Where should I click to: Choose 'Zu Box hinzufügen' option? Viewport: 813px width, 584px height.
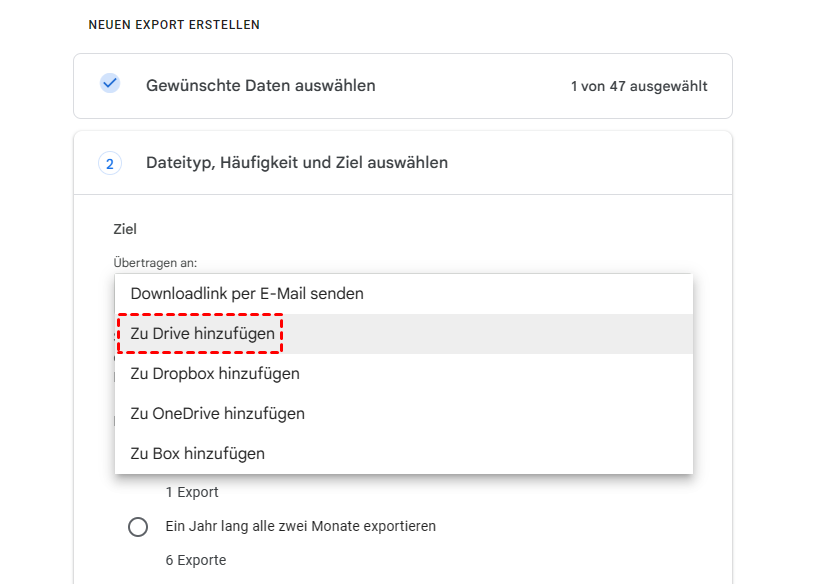[197, 454]
